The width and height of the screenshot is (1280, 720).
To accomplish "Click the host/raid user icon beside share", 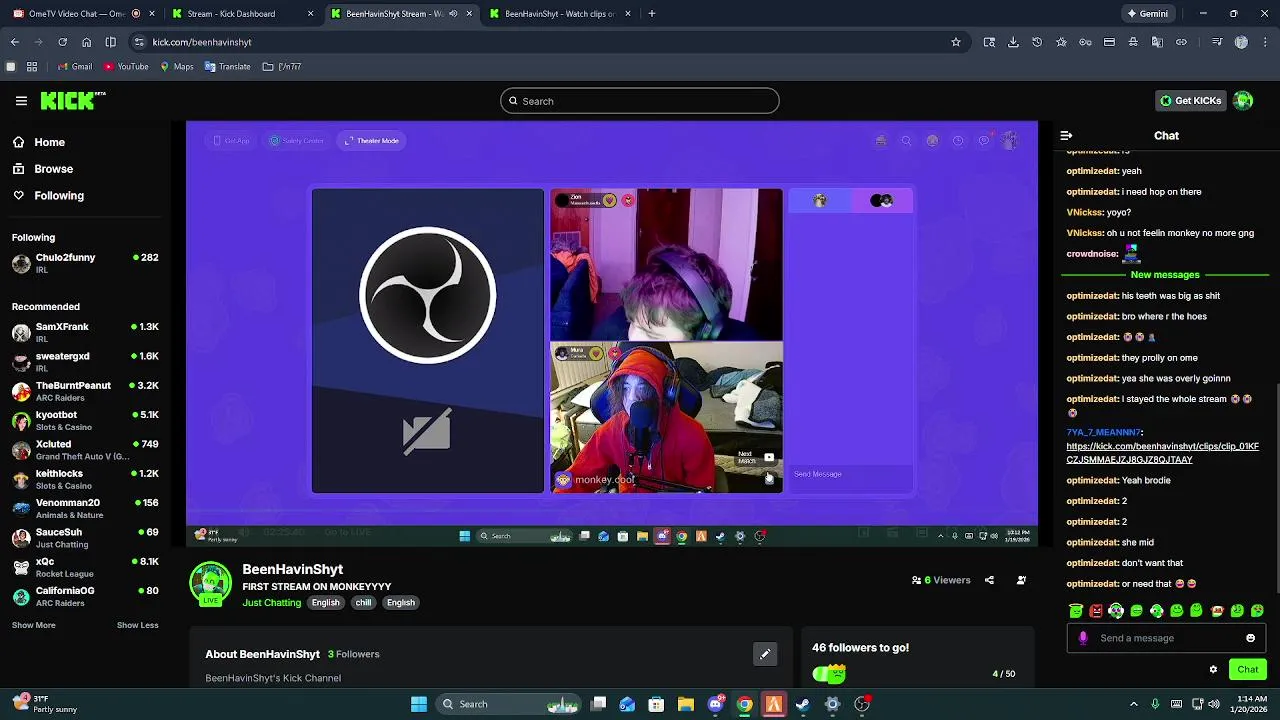I will (1021, 580).
